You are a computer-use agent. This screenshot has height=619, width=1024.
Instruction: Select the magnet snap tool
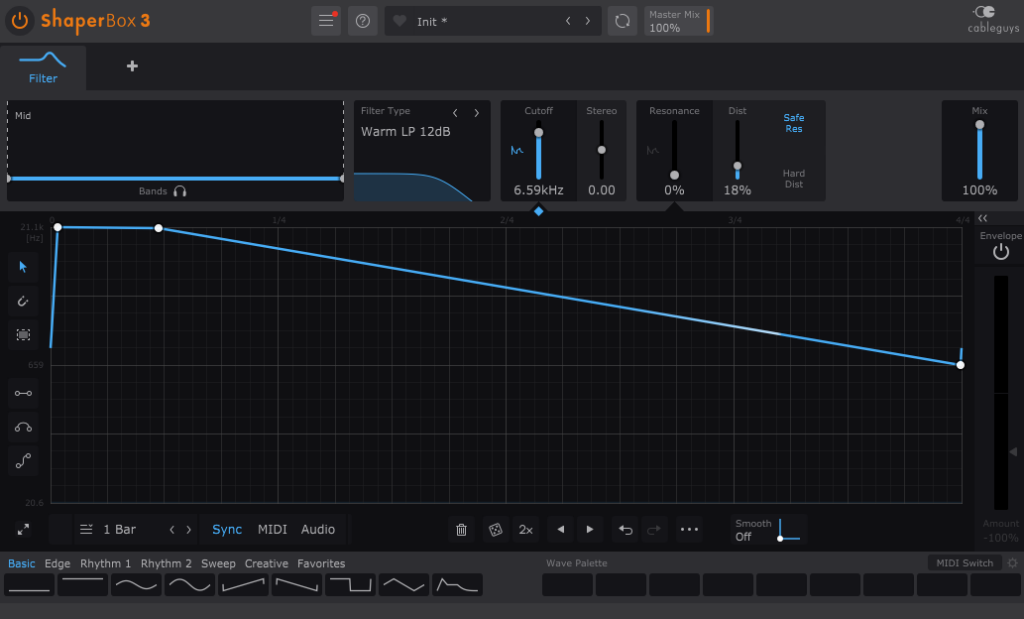(x=23, y=300)
